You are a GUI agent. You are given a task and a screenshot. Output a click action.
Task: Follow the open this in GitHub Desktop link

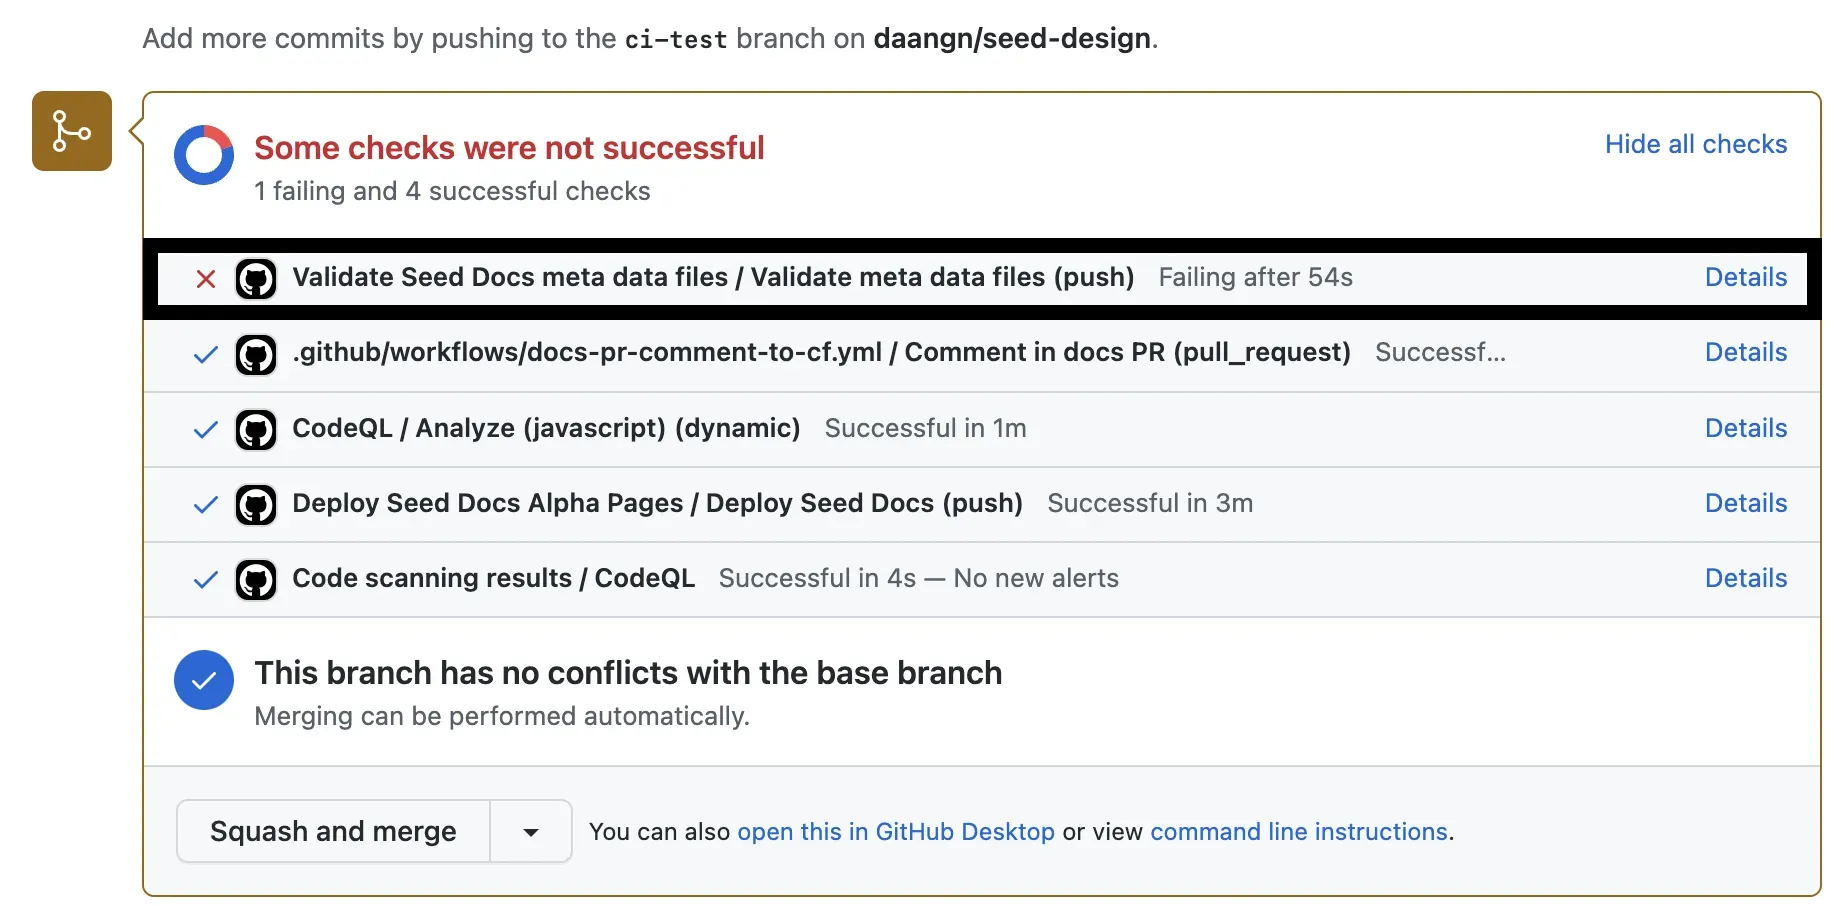coord(895,832)
